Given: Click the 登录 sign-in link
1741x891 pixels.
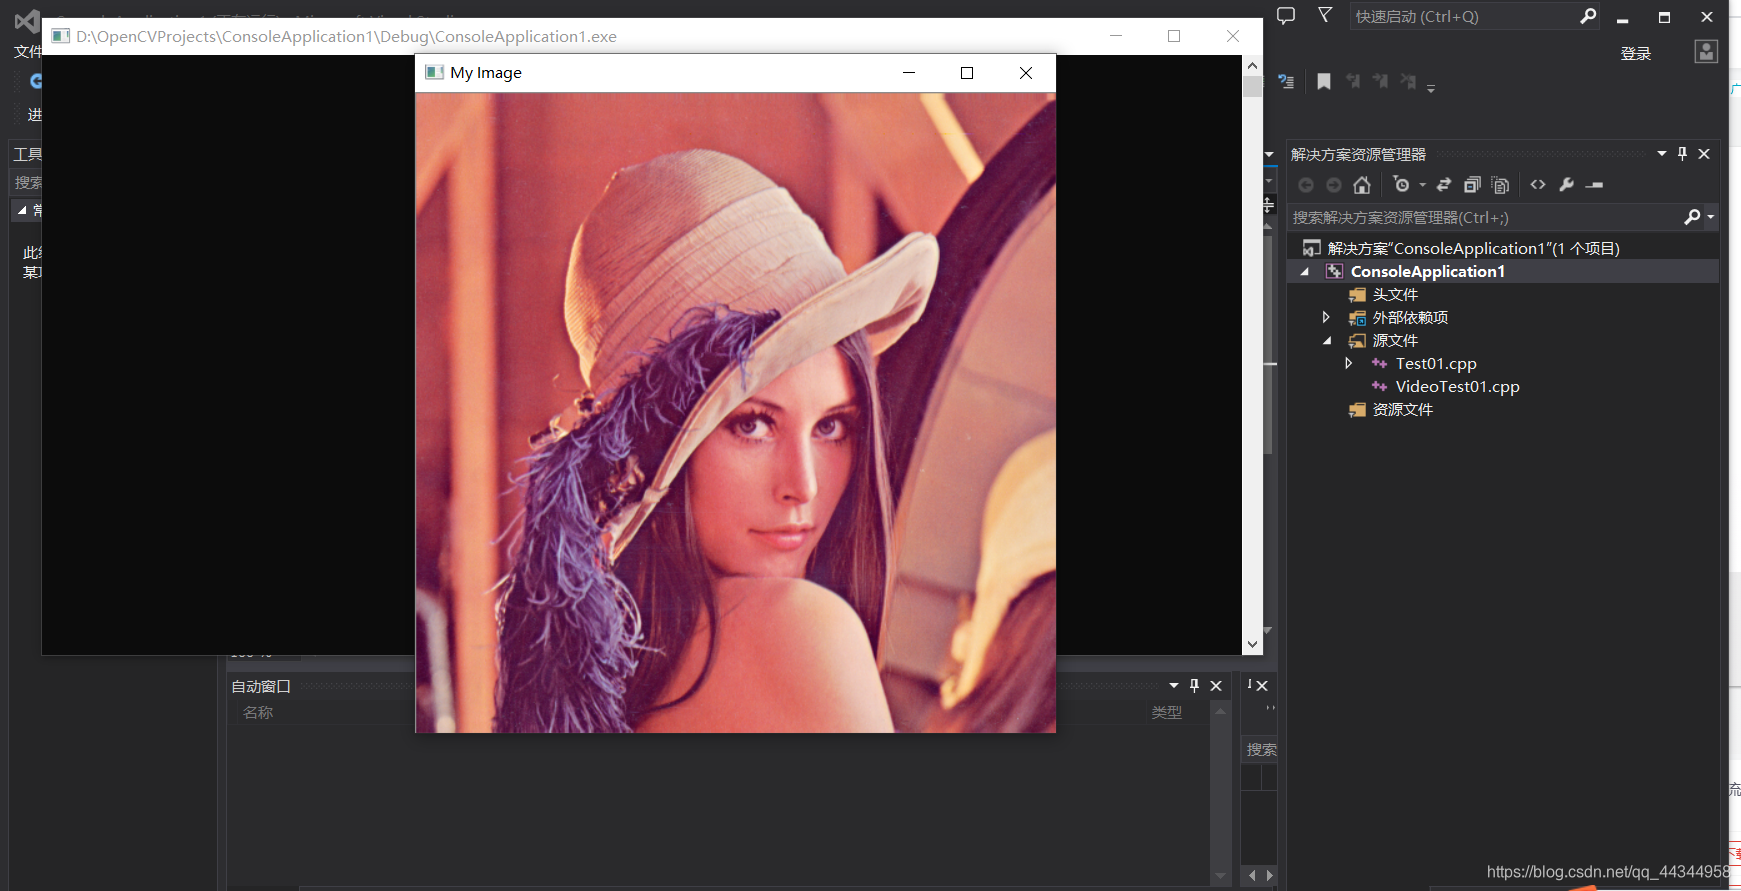Looking at the screenshot, I should point(1636,53).
